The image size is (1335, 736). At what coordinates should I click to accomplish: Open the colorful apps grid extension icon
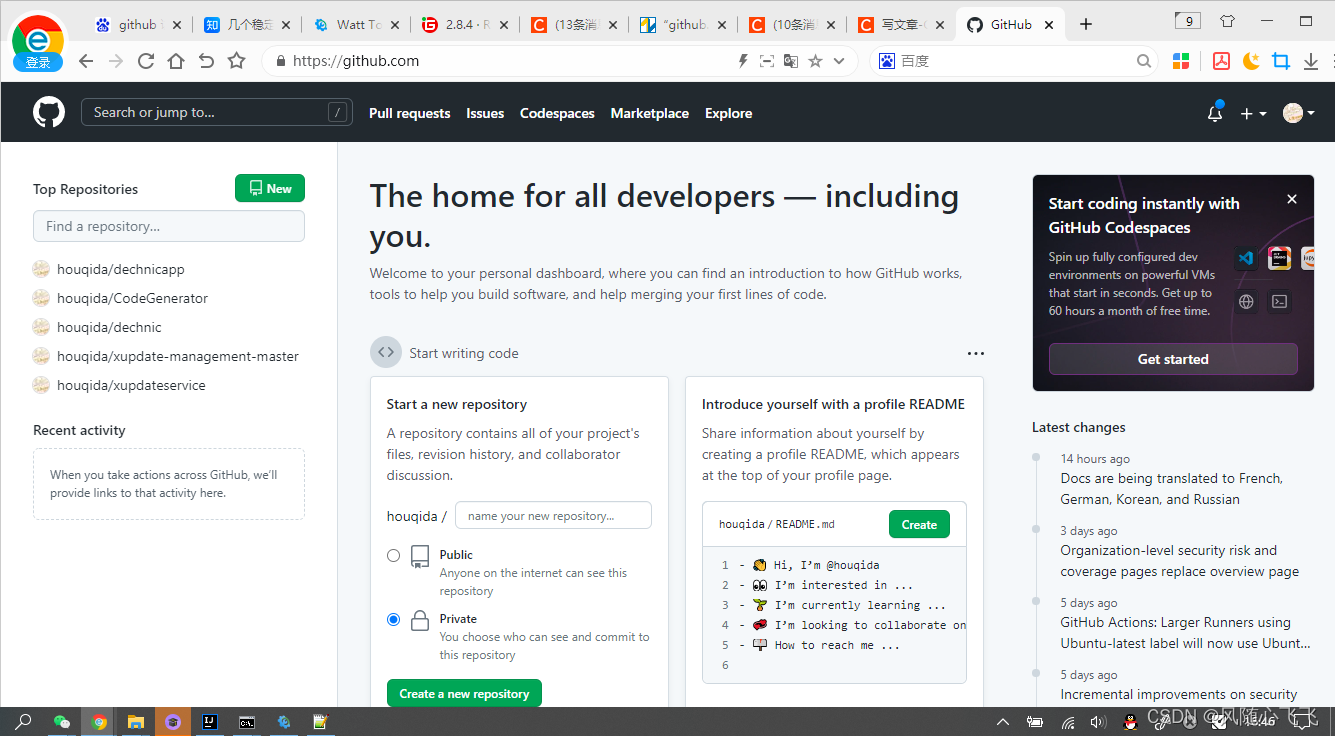1181,61
